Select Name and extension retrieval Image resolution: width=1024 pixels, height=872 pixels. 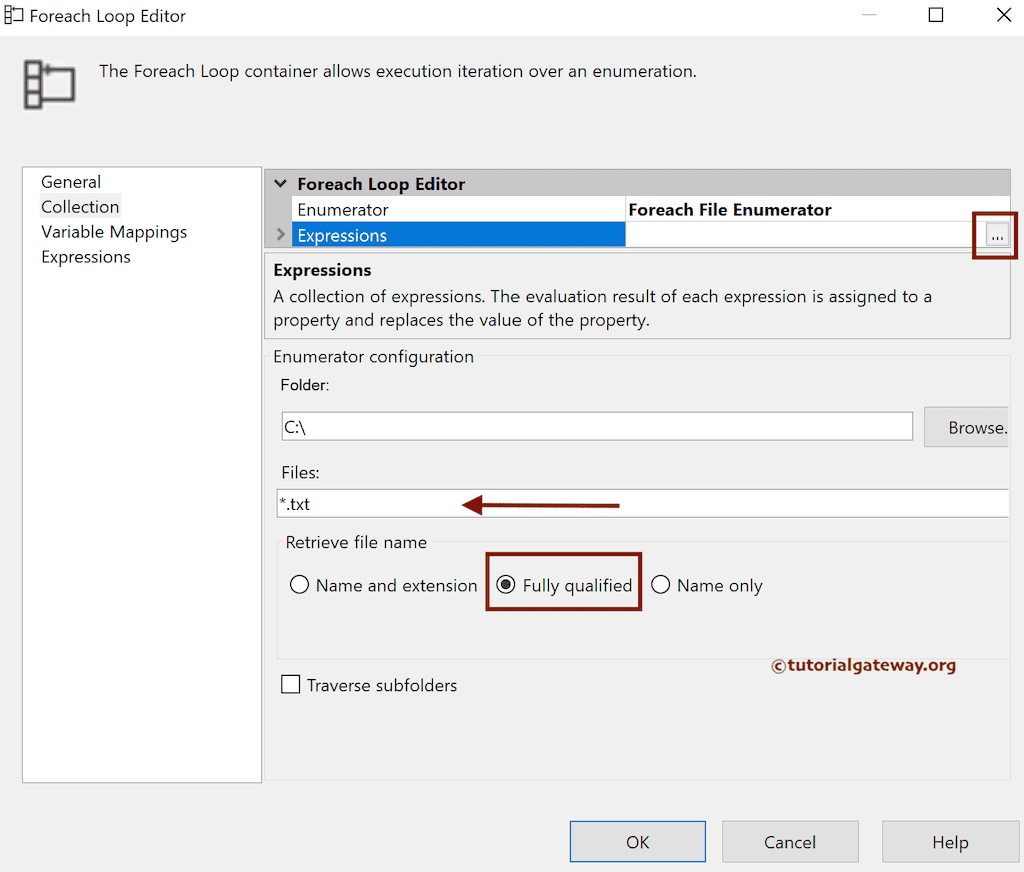coord(299,584)
